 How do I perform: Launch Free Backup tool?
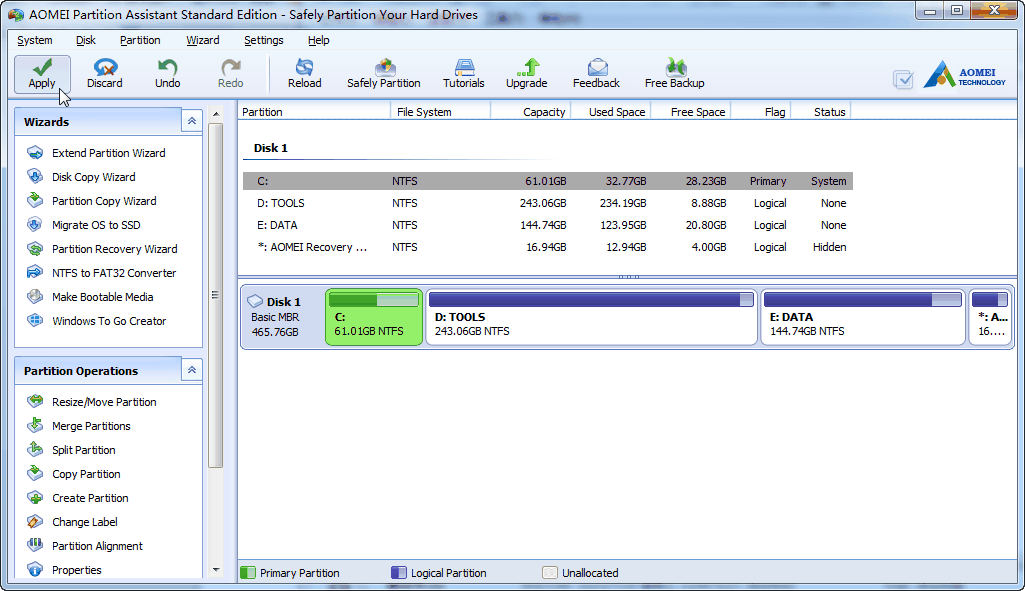click(x=675, y=74)
